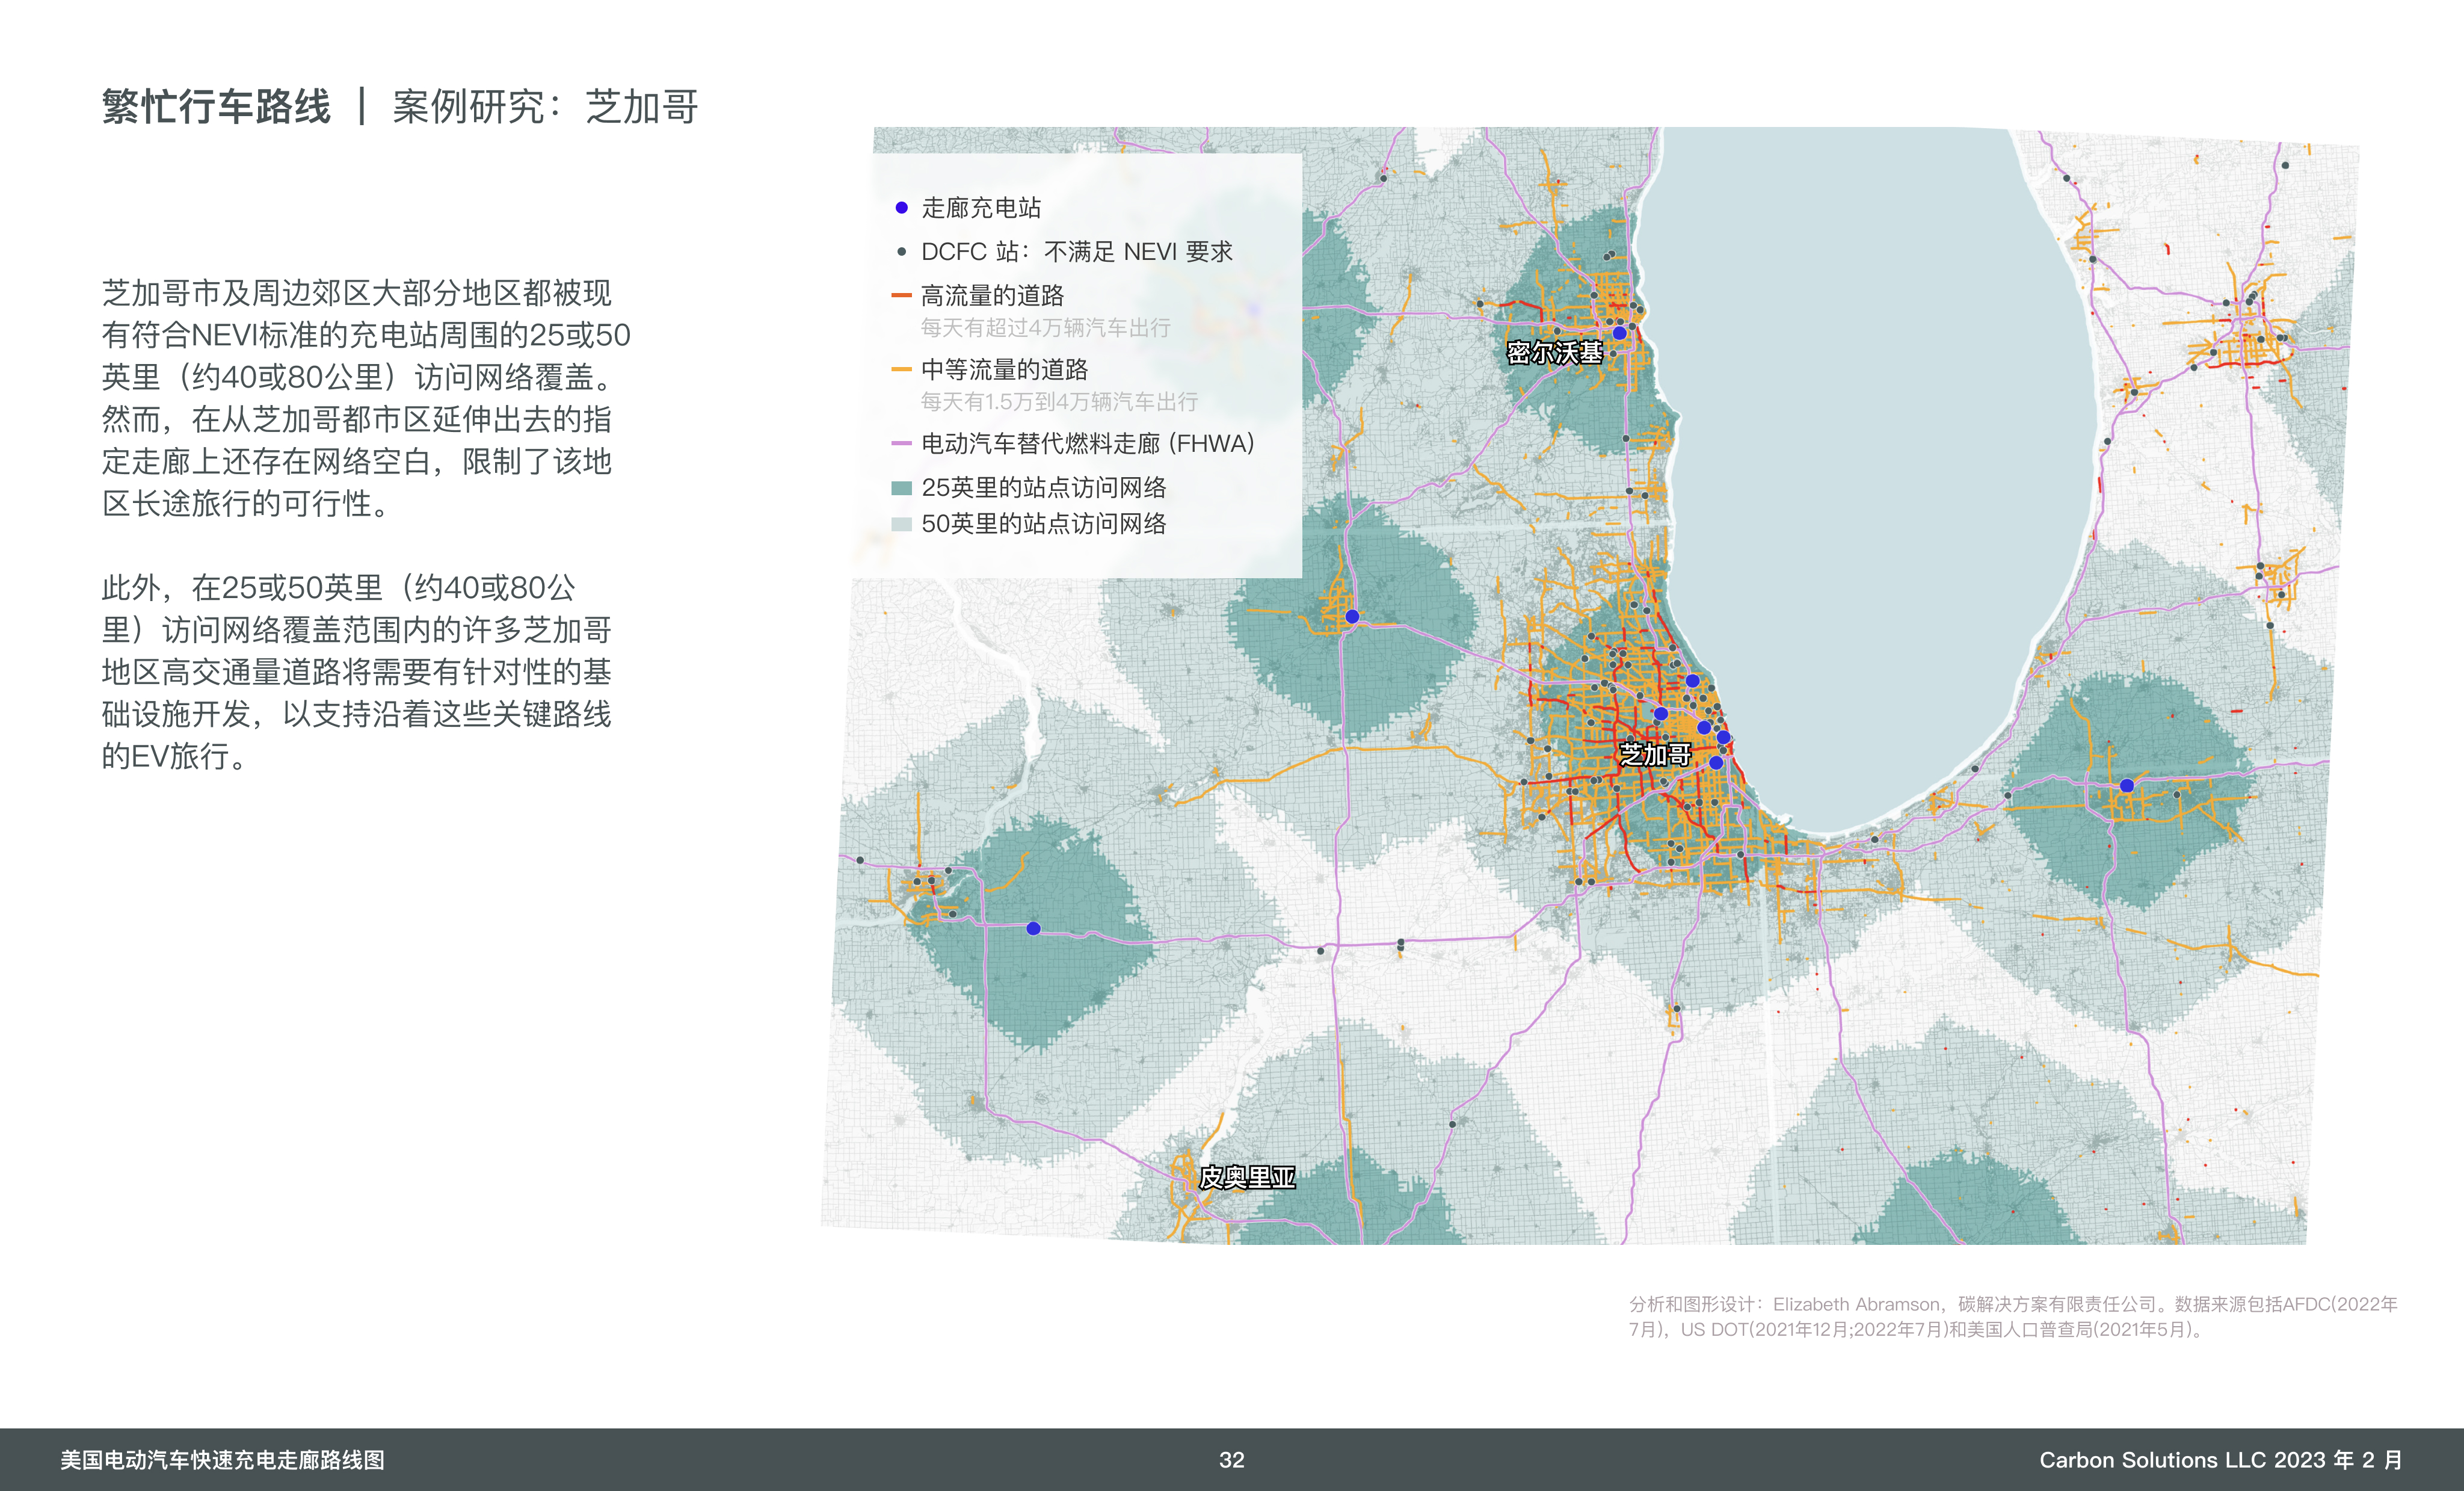Click the blue corridor charging station legend dot
Image resolution: width=2464 pixels, height=1491 pixels.
pyautogui.click(x=901, y=208)
